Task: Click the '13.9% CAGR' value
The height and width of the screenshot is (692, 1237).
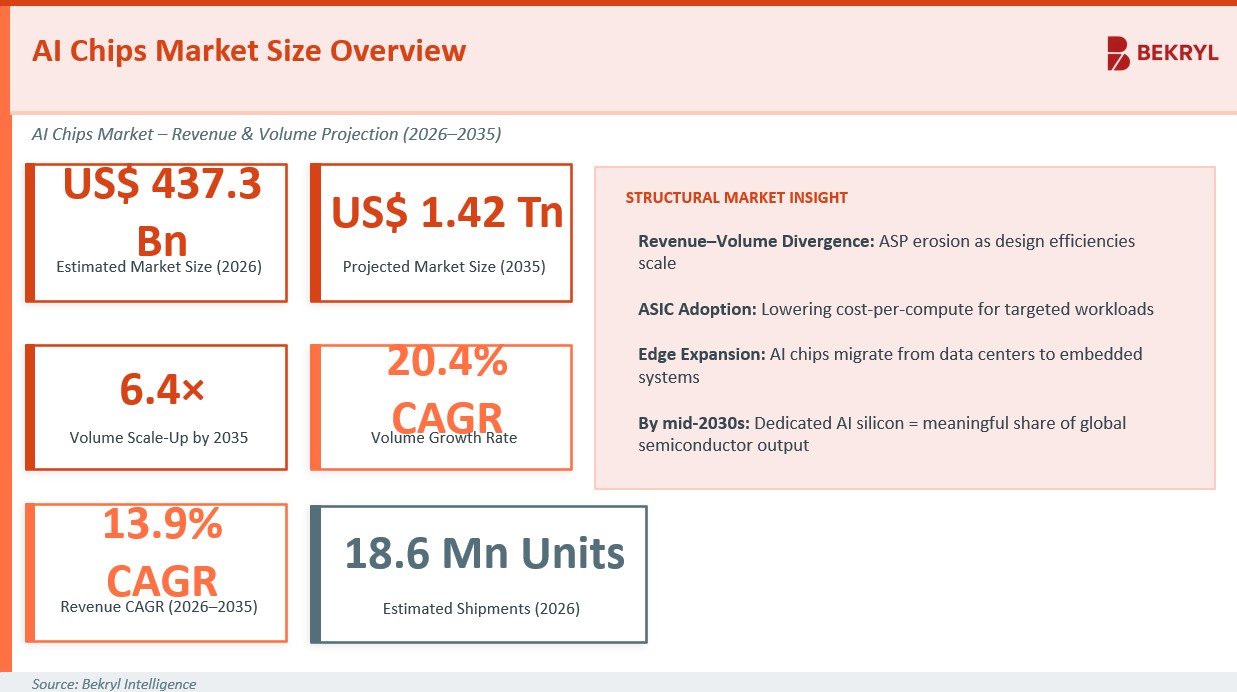Action: pyautogui.click(x=162, y=553)
